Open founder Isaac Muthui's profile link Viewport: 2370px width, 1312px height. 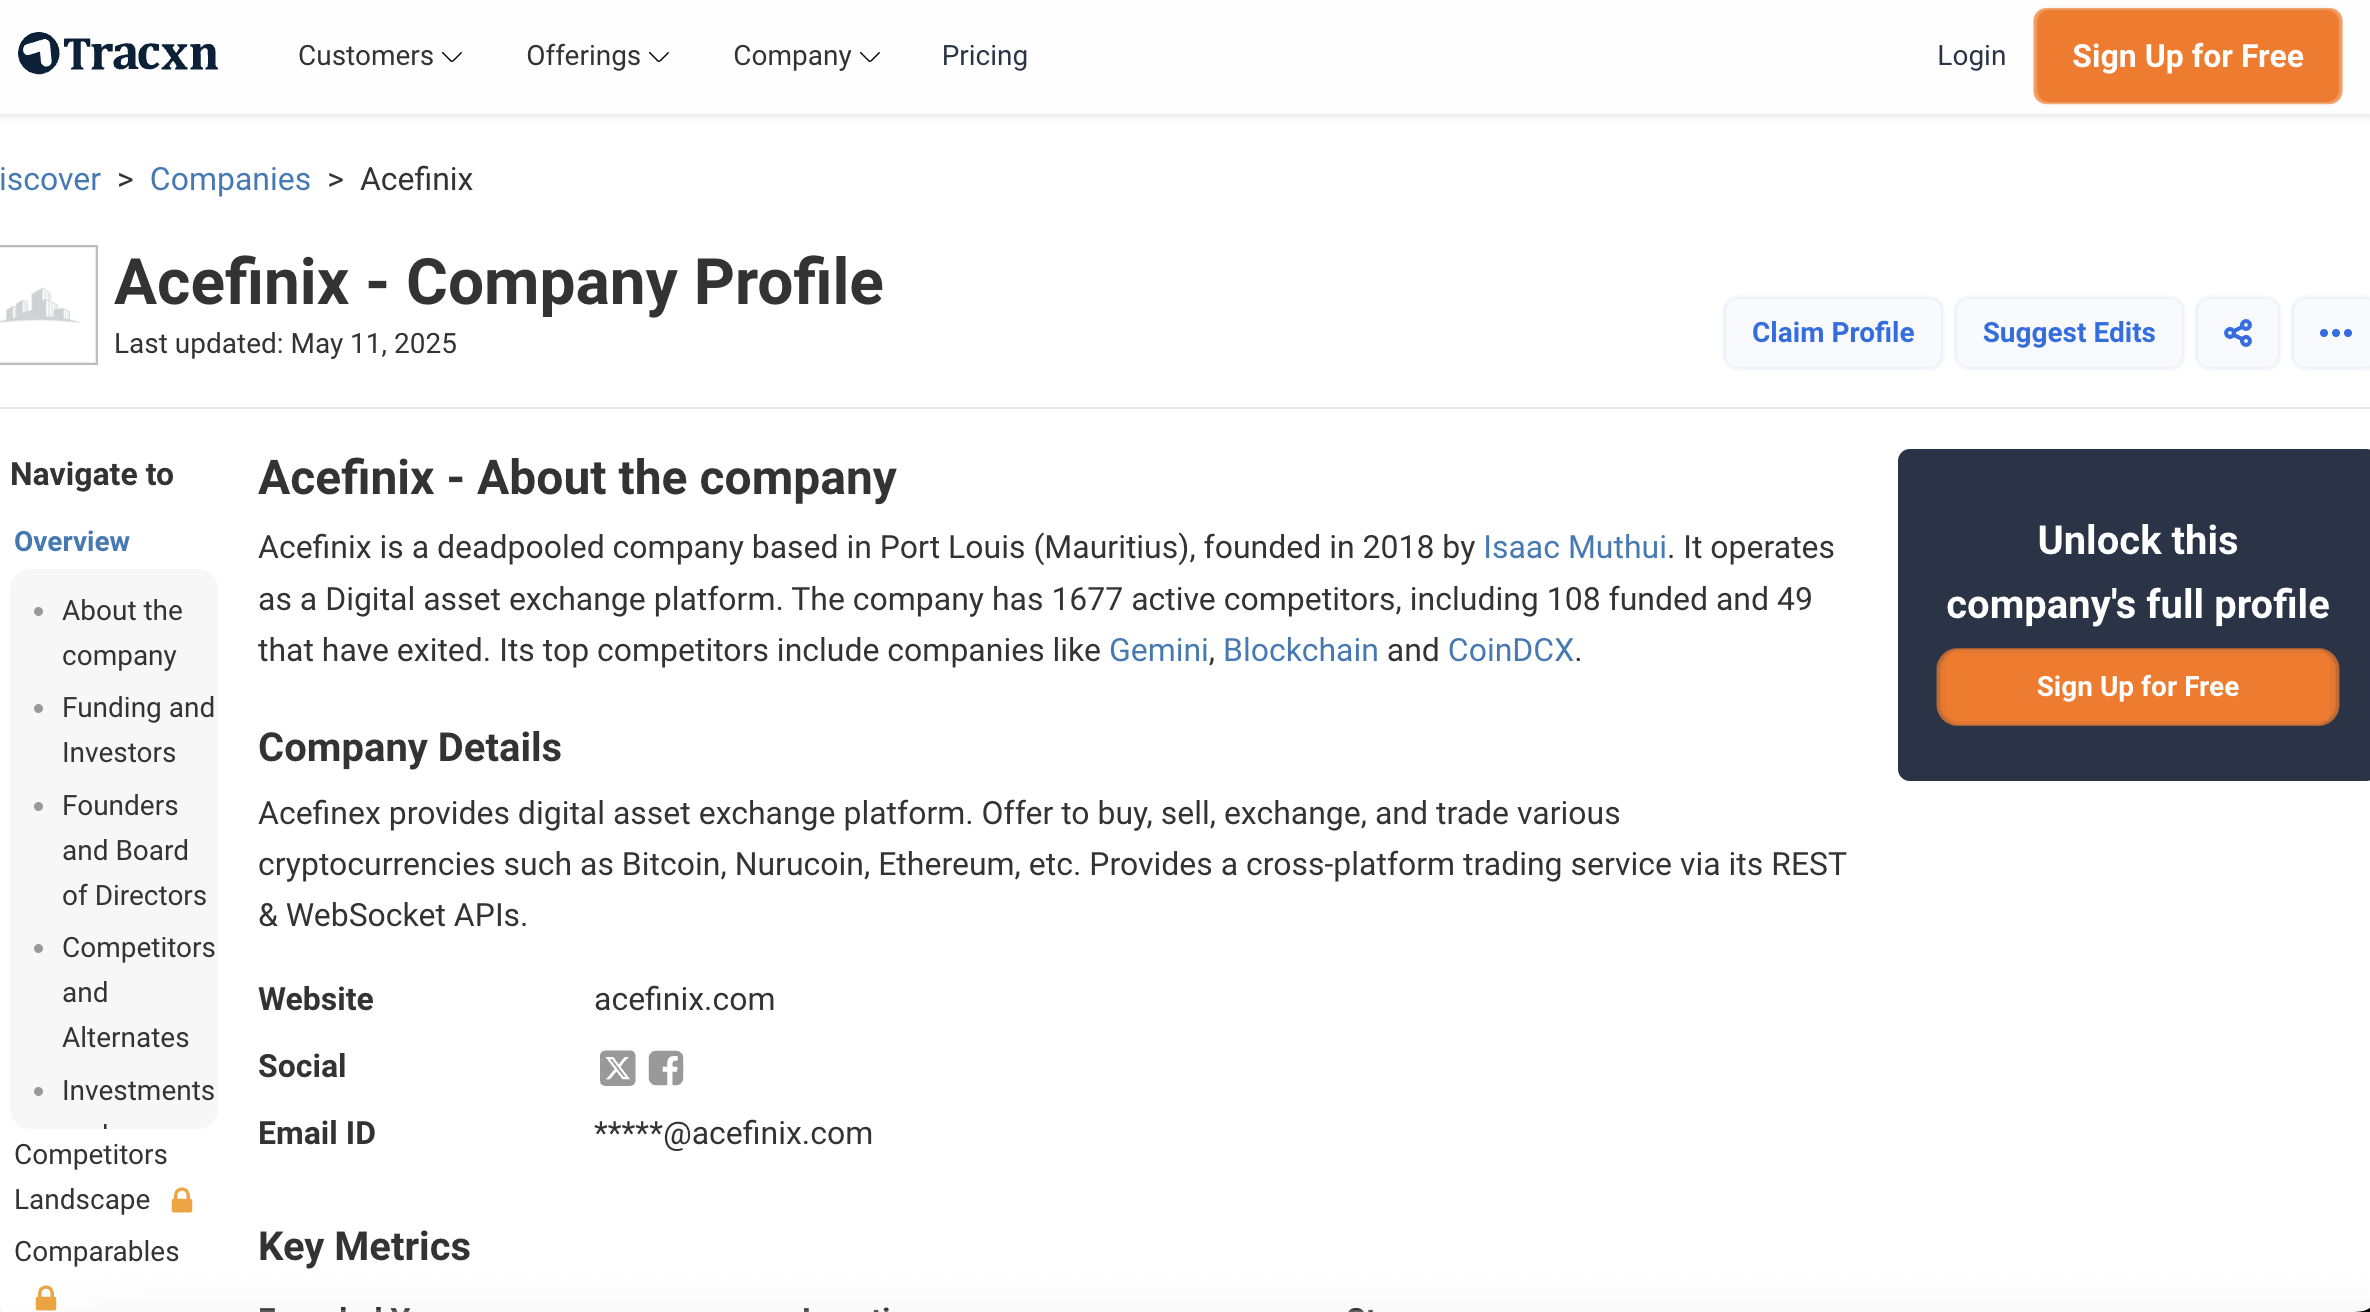[x=1573, y=547]
